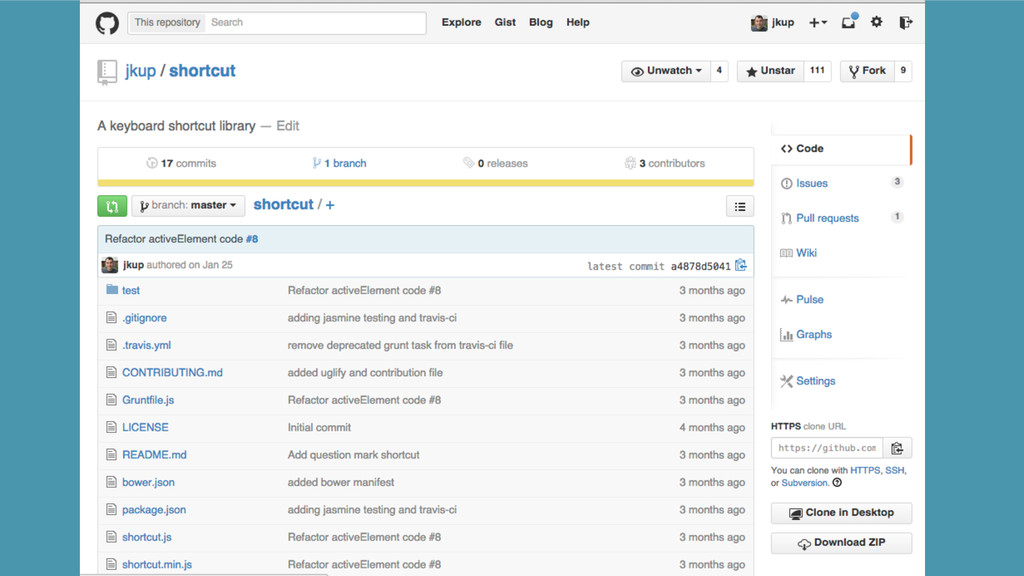Open the shortcut.js file
The height and width of the screenshot is (576, 1024).
(147, 537)
